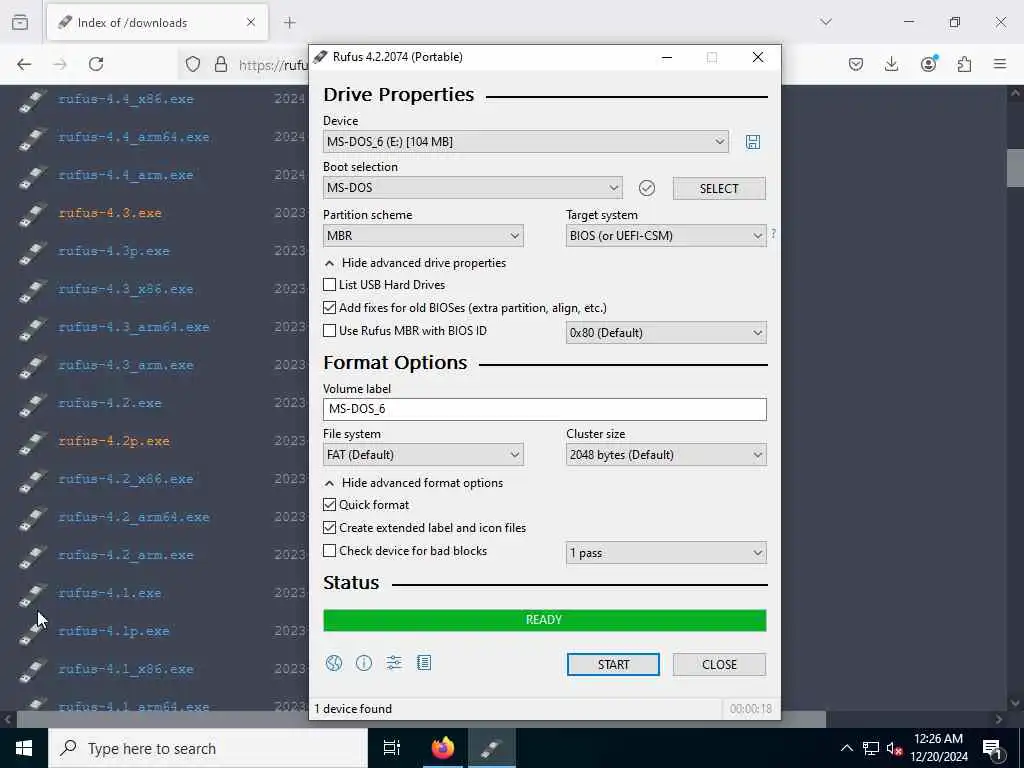Collapse Hide advanced drive properties
The image size is (1024, 768).
click(415, 263)
